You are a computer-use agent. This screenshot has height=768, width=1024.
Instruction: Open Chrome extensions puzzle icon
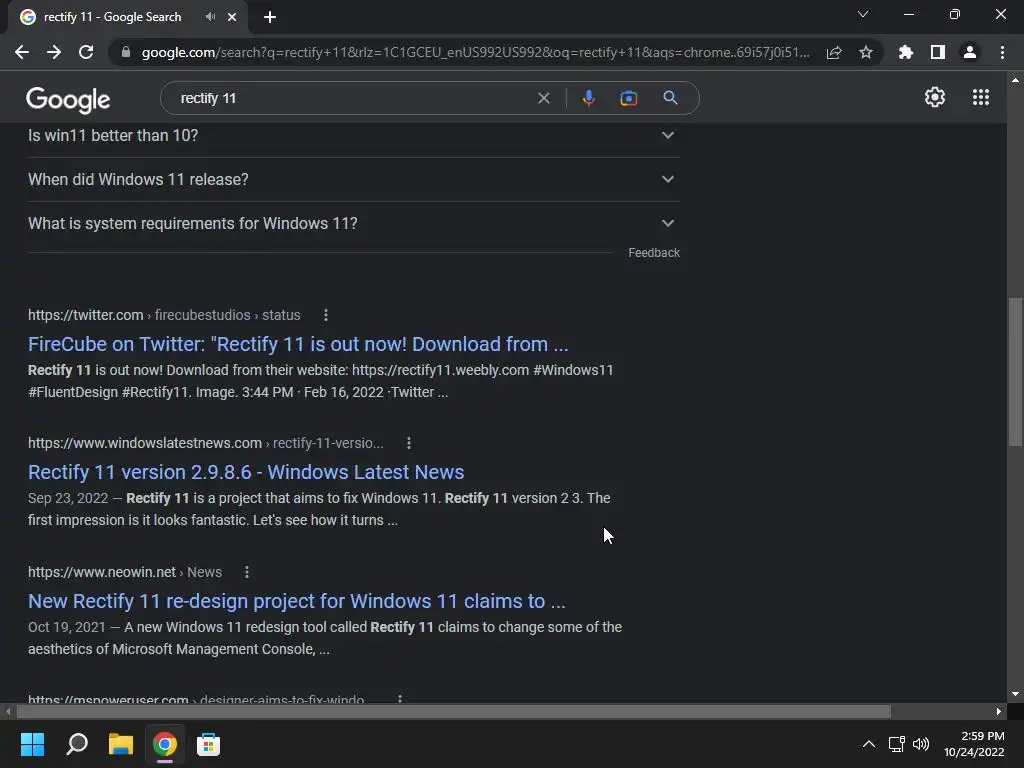905,52
